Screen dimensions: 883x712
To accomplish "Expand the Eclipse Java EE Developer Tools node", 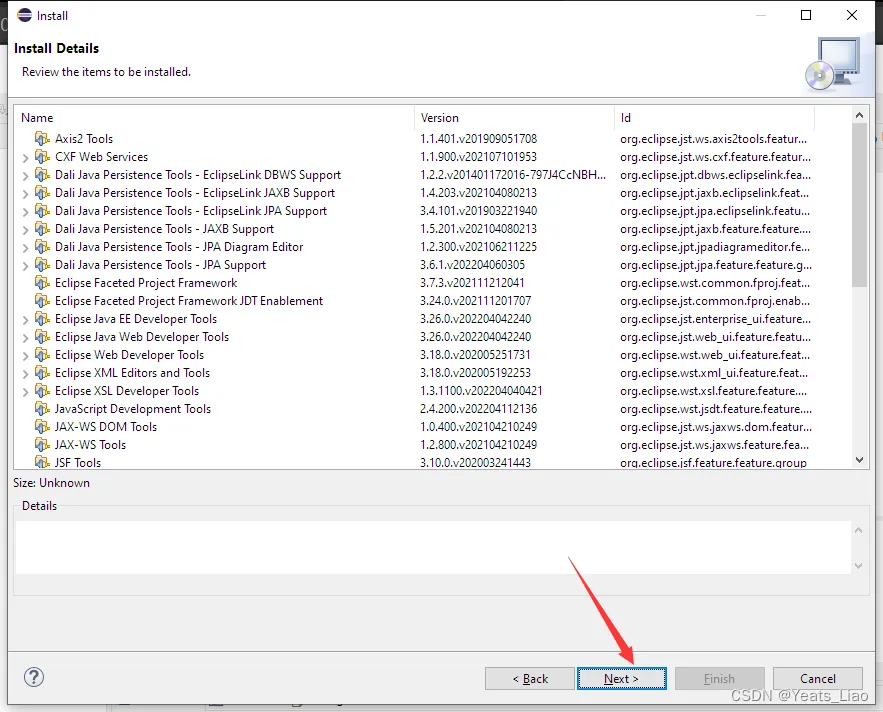I will [25, 320].
